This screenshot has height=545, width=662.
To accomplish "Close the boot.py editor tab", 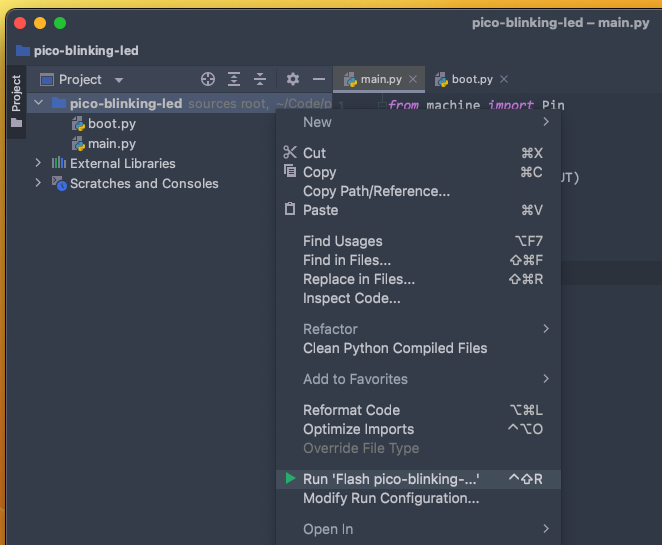I will point(504,79).
